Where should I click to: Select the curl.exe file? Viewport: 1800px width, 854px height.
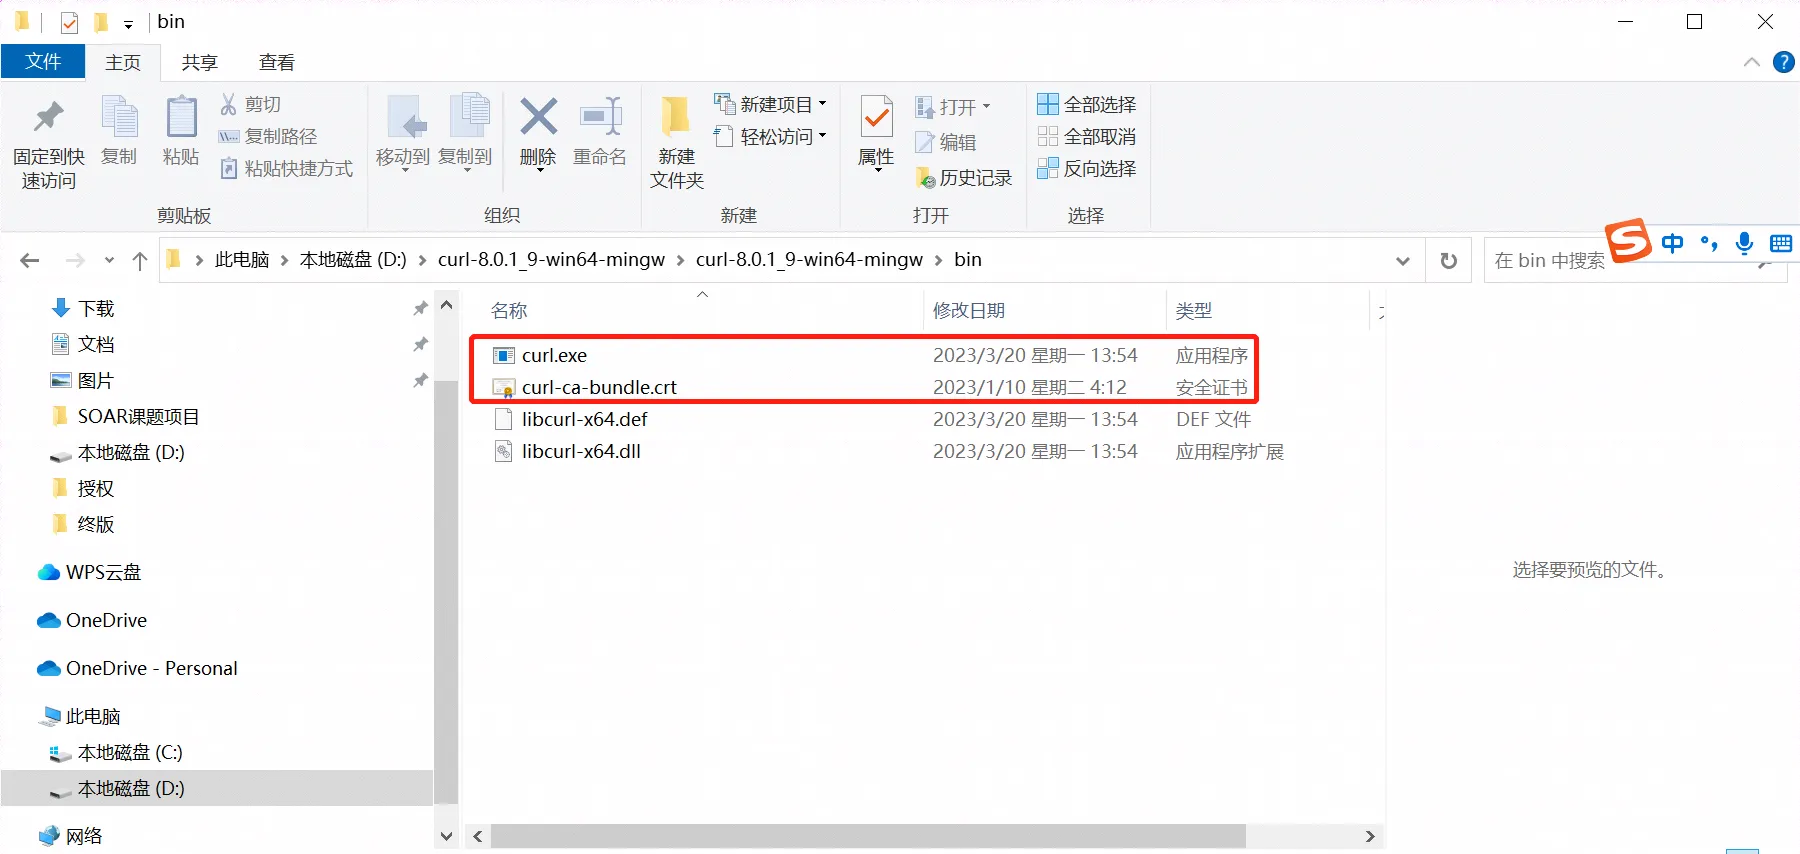(x=554, y=356)
